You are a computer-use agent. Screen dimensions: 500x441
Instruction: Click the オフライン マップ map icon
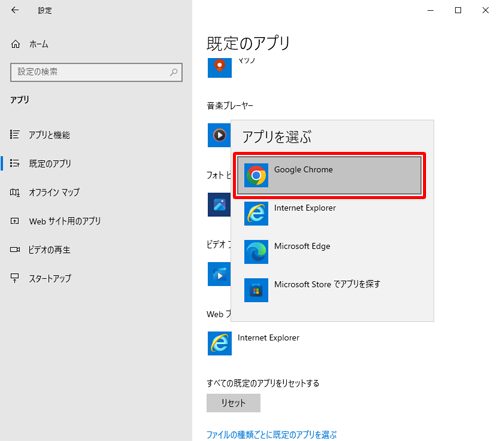(15, 192)
